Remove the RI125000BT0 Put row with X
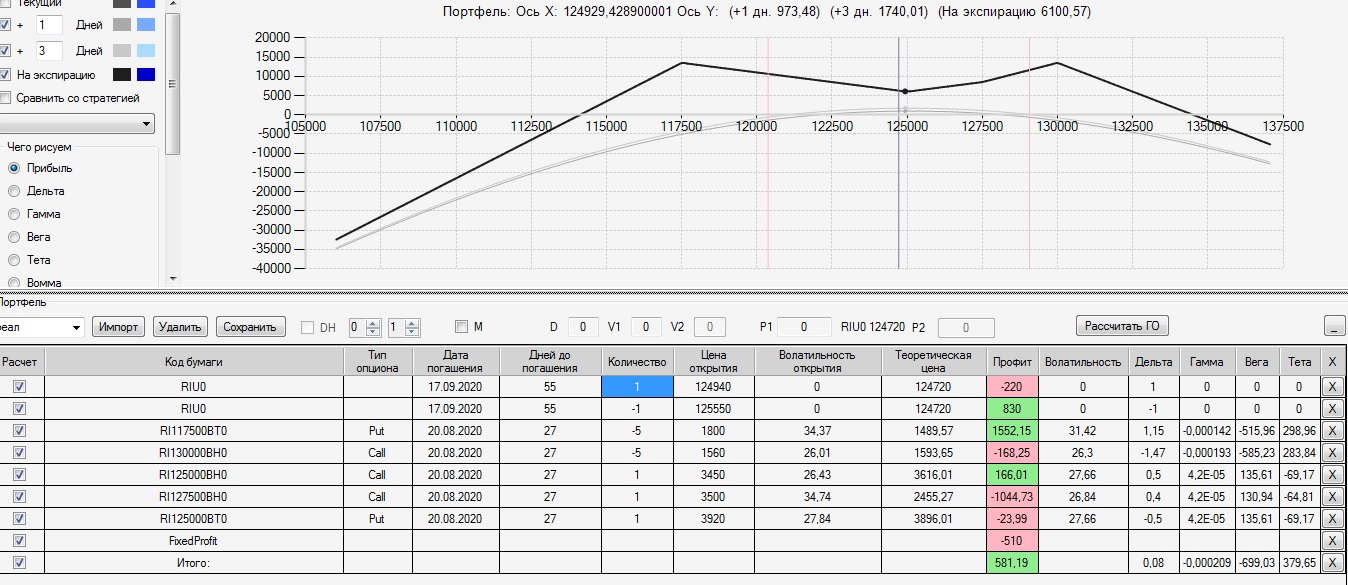This screenshot has height=585, width=1348. 1332,518
